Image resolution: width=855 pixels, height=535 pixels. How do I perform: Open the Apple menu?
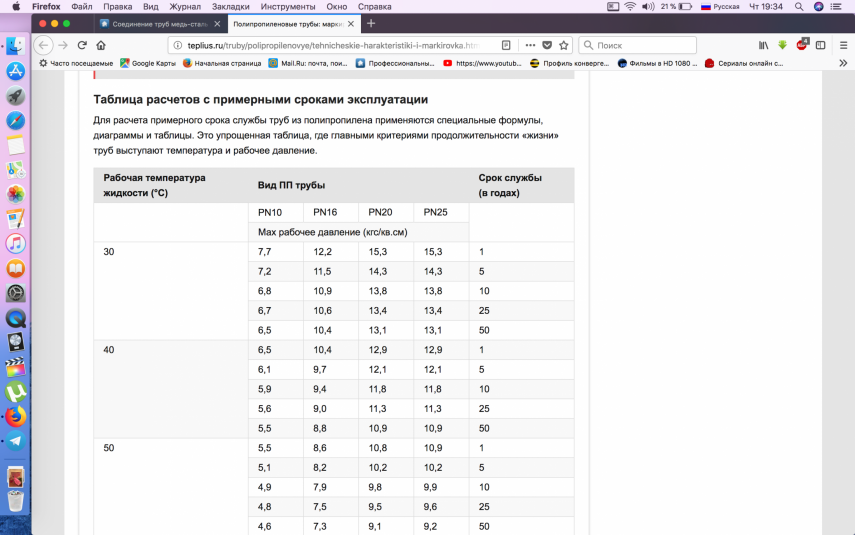pos(16,7)
